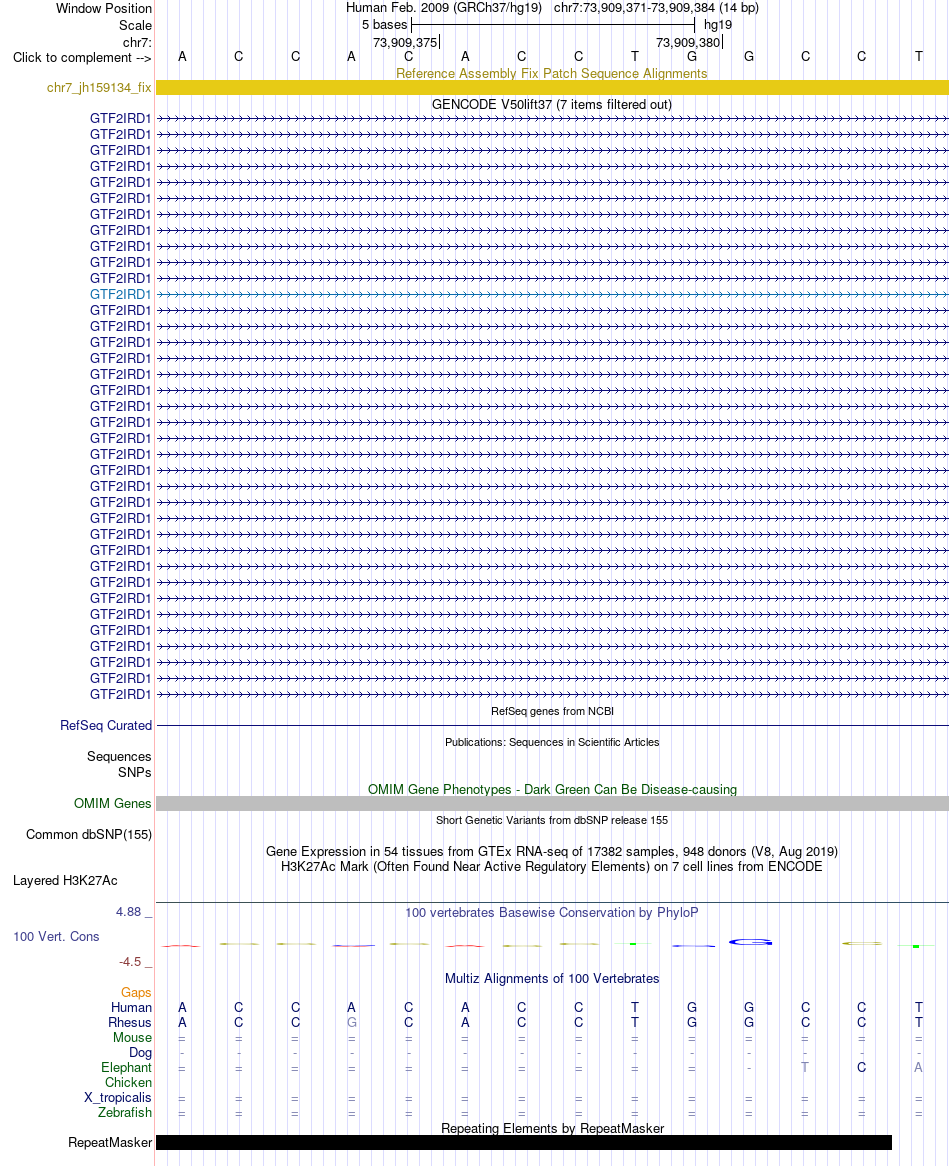Click the T base in Elephant row

click(805, 1068)
